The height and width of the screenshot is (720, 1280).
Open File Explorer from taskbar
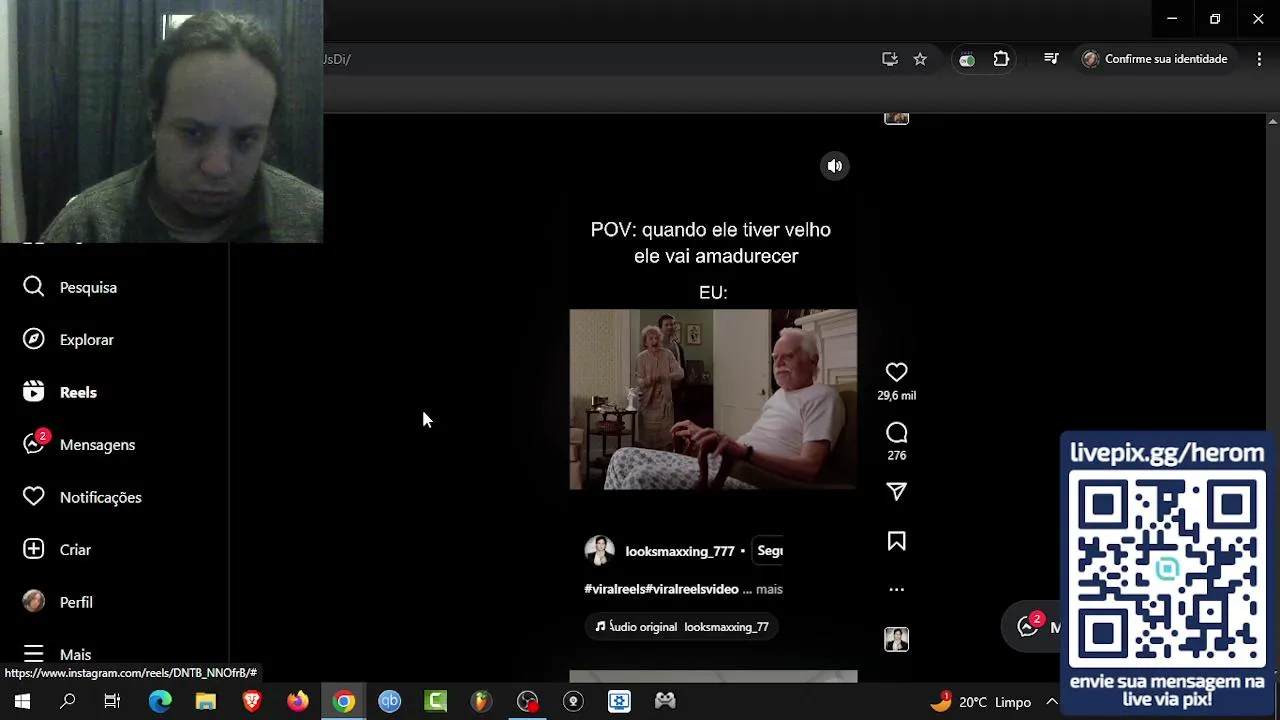click(x=206, y=702)
